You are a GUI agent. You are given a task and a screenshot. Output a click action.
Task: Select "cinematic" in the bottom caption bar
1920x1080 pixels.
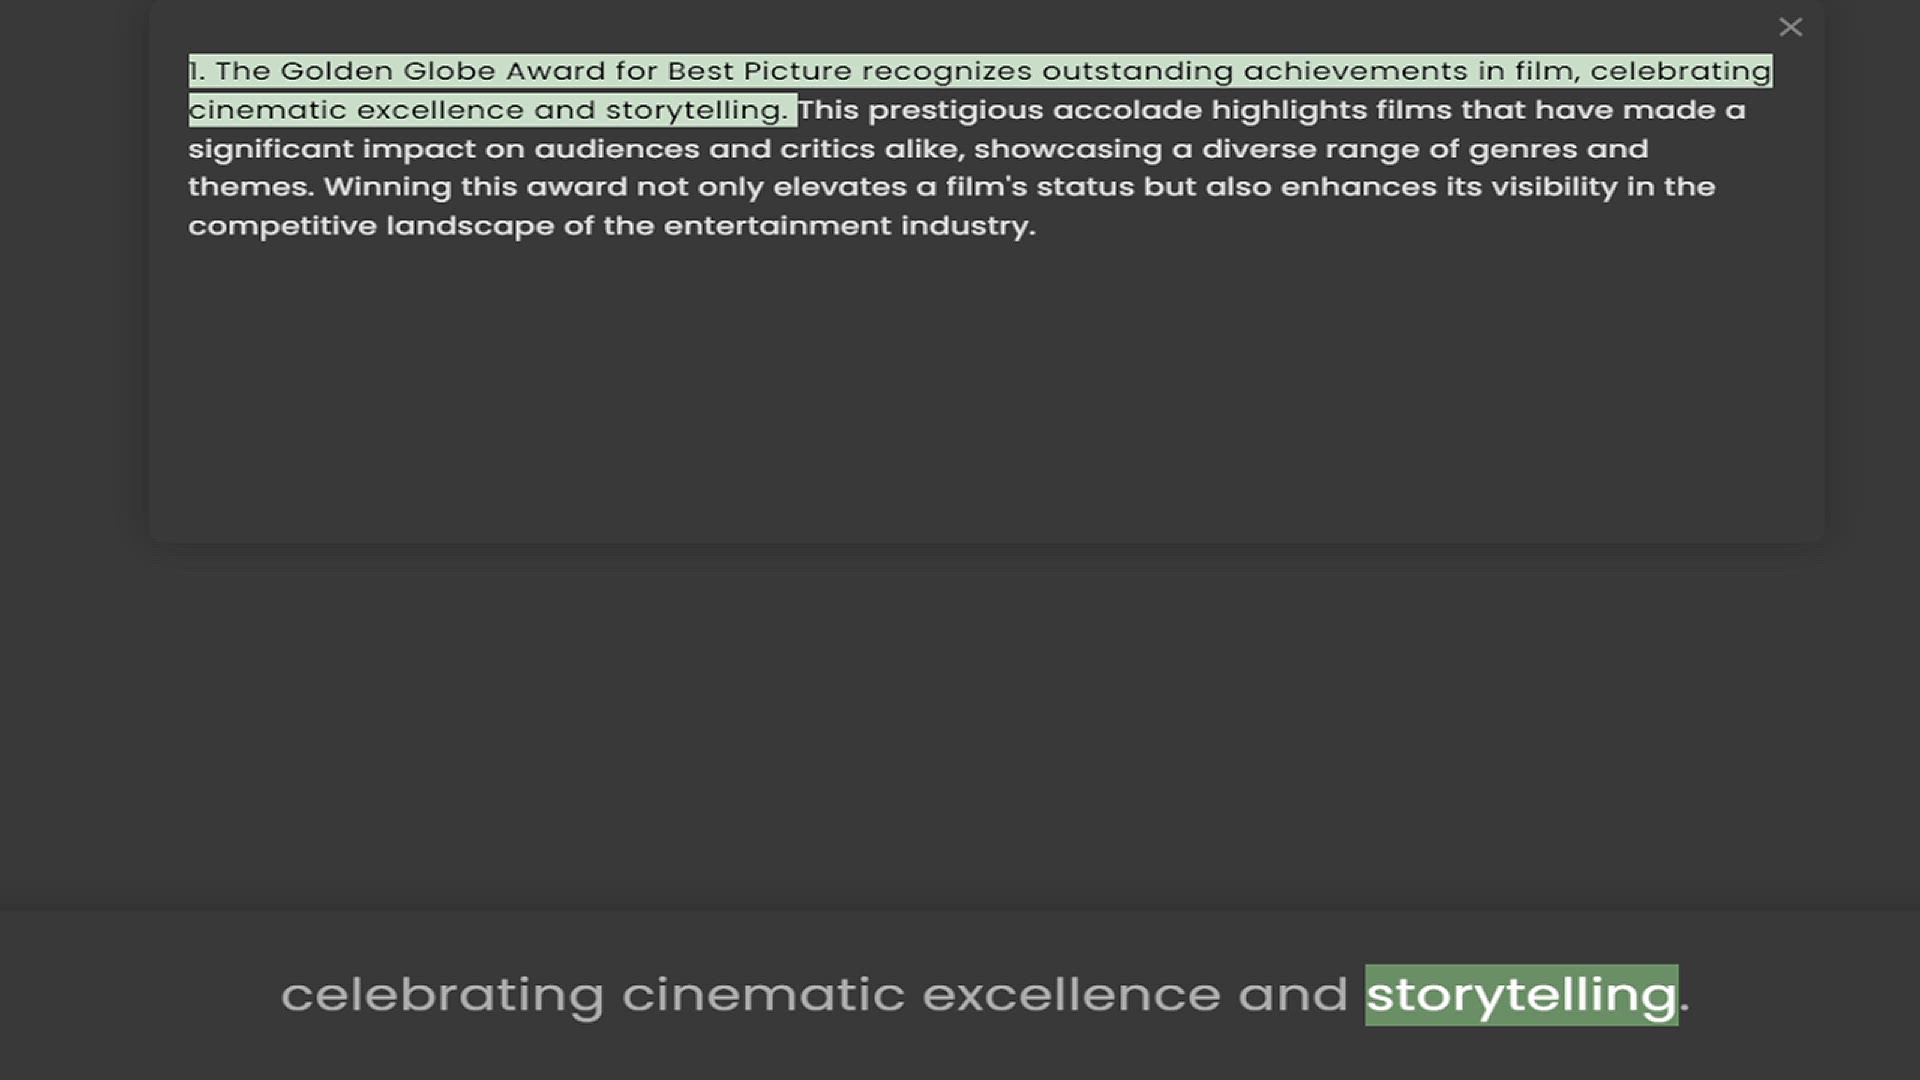pos(763,995)
